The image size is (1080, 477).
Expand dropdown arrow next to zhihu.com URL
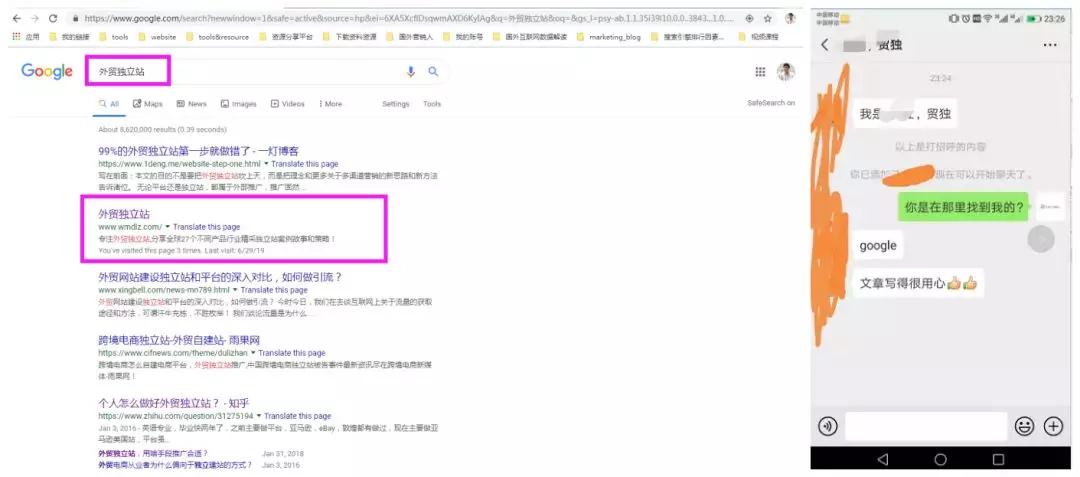(x=259, y=416)
